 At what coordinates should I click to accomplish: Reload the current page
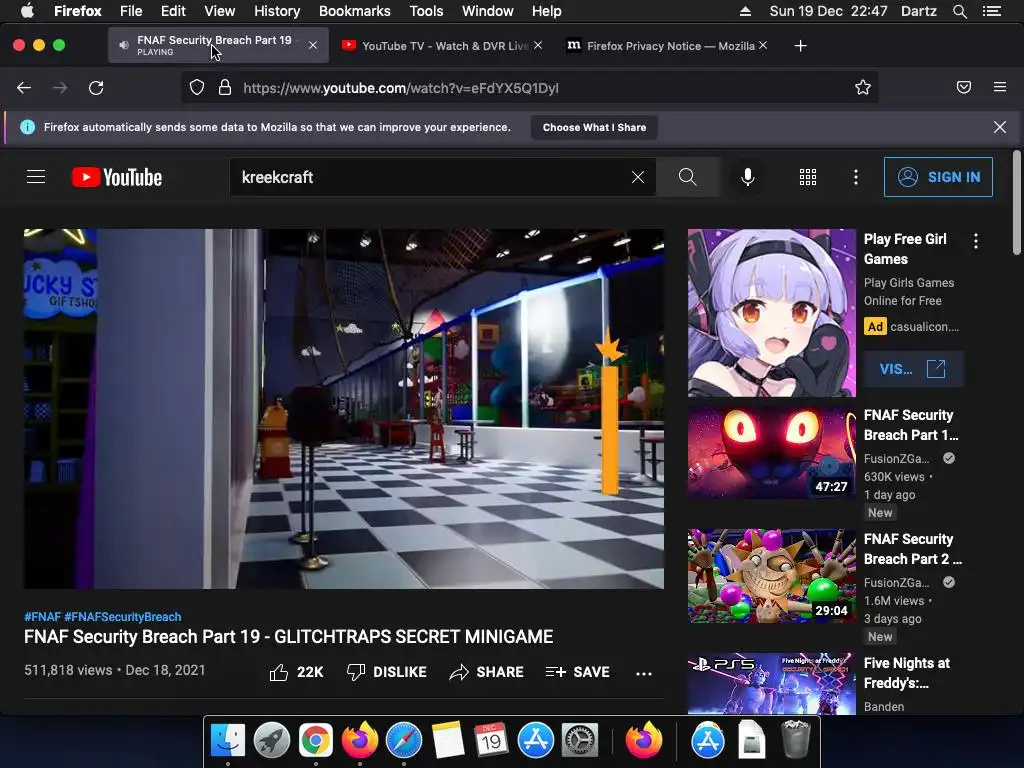(x=96, y=88)
